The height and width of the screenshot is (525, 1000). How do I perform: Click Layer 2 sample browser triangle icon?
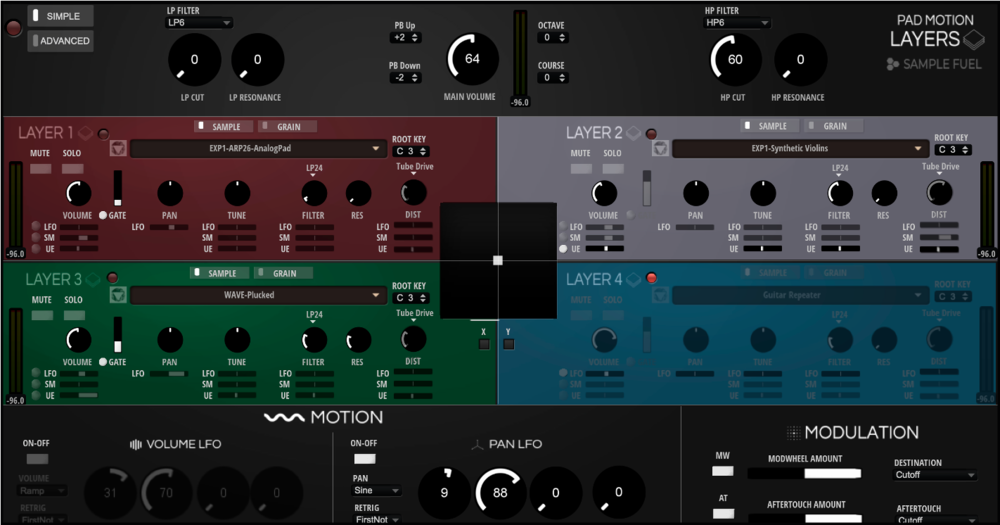pos(660,149)
